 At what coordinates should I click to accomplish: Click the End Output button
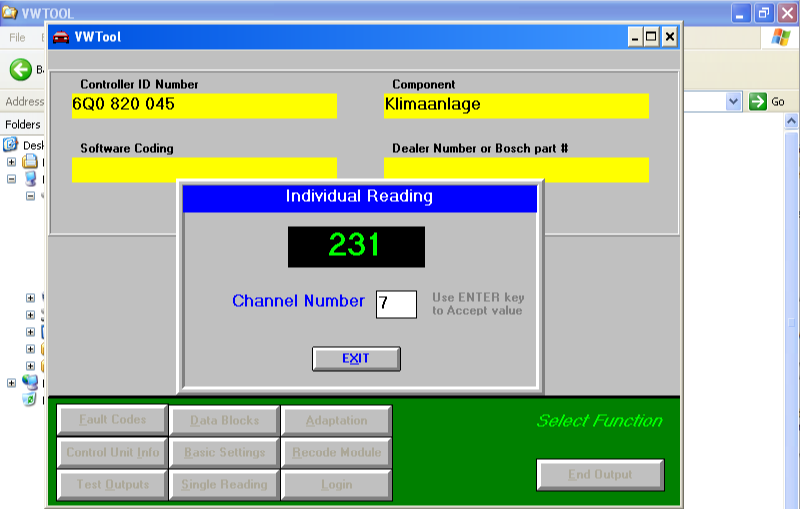tap(600, 475)
